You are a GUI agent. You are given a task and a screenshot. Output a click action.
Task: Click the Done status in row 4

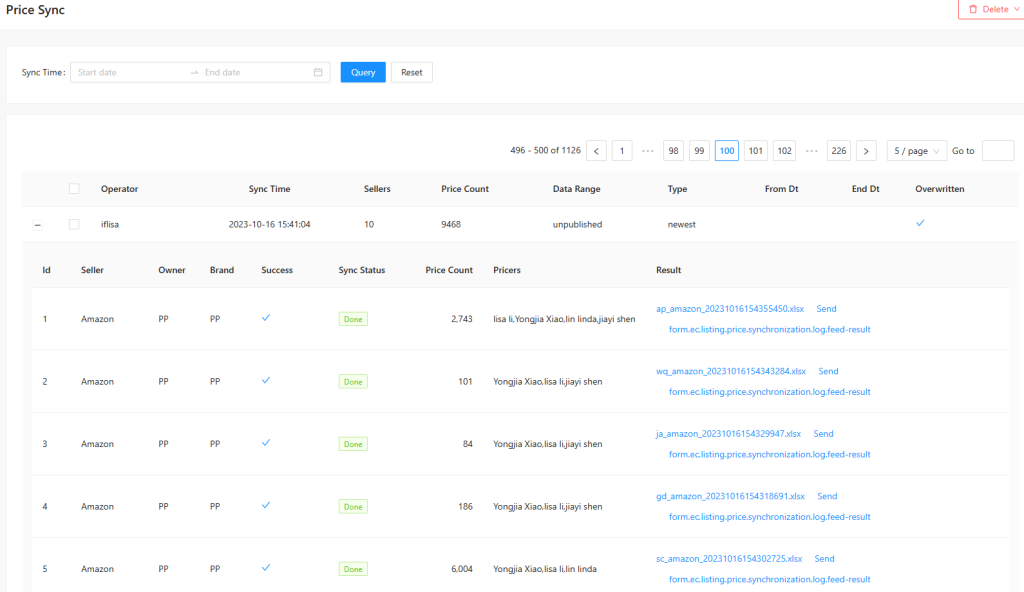353,506
